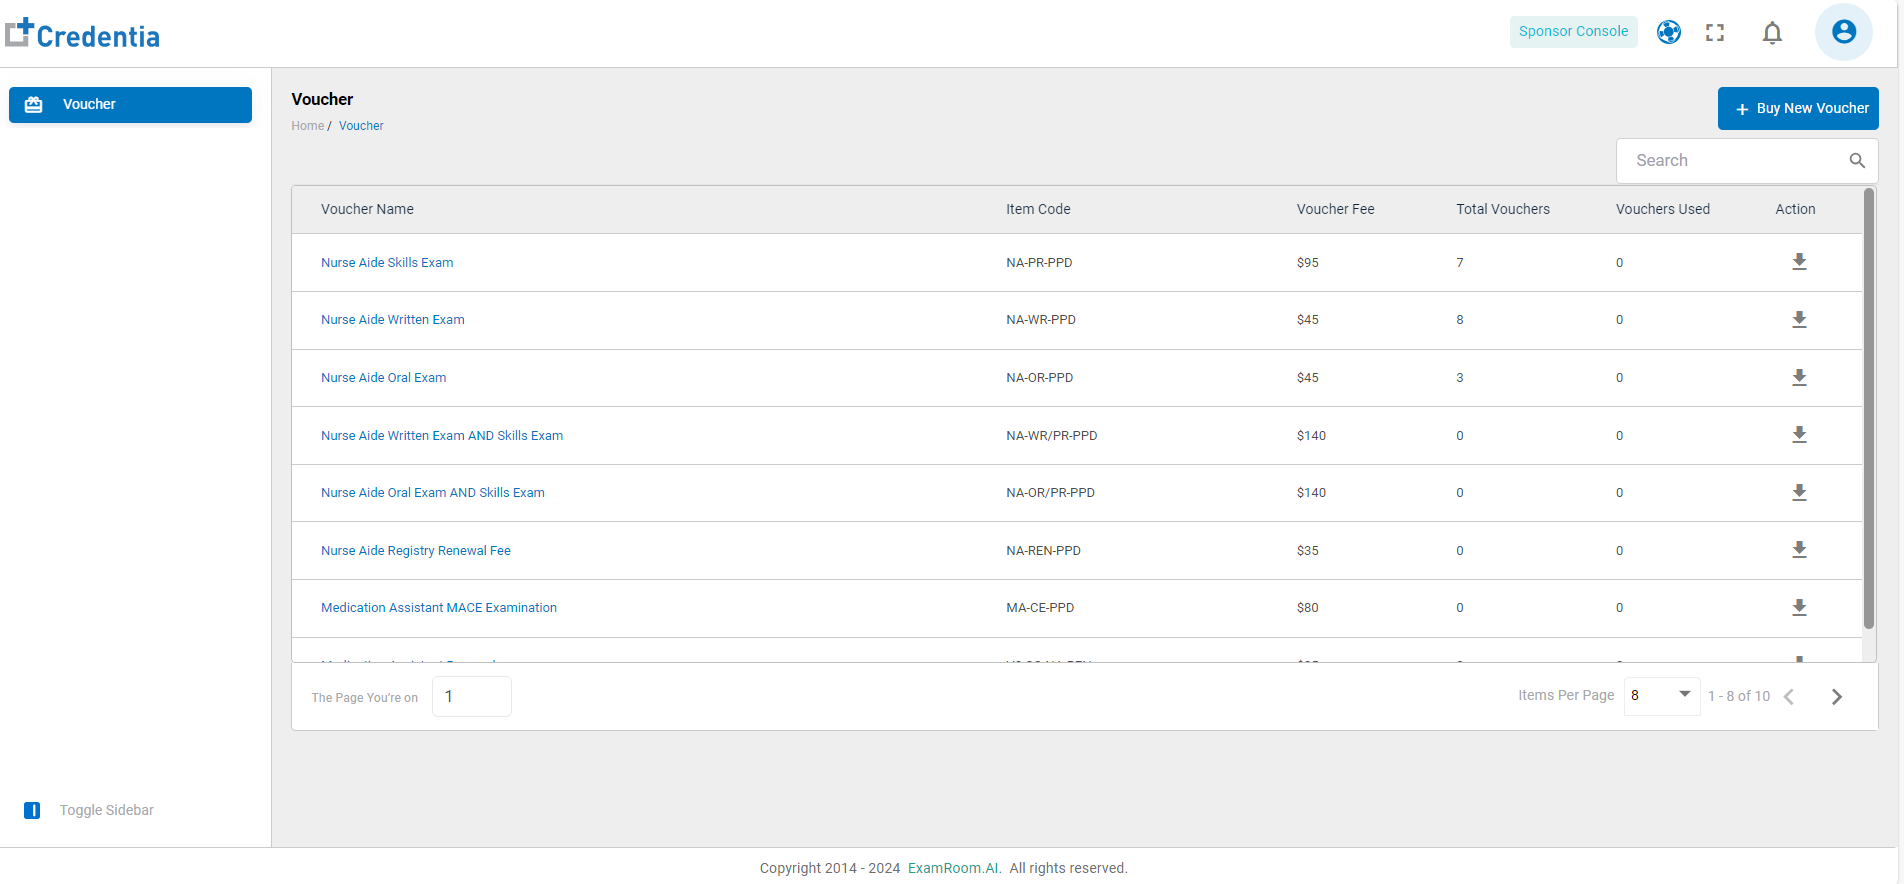Click the Item Code column header
The image size is (1904, 884).
click(1038, 209)
